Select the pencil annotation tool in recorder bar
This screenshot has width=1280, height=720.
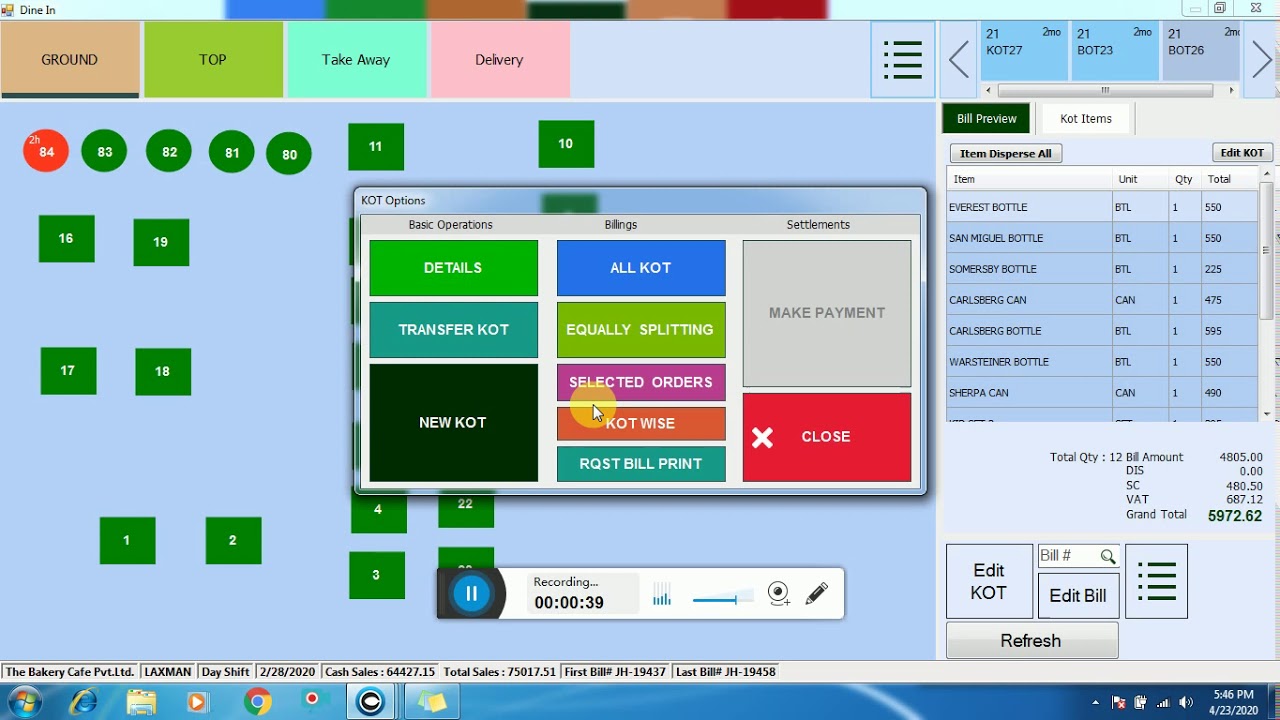click(816, 593)
